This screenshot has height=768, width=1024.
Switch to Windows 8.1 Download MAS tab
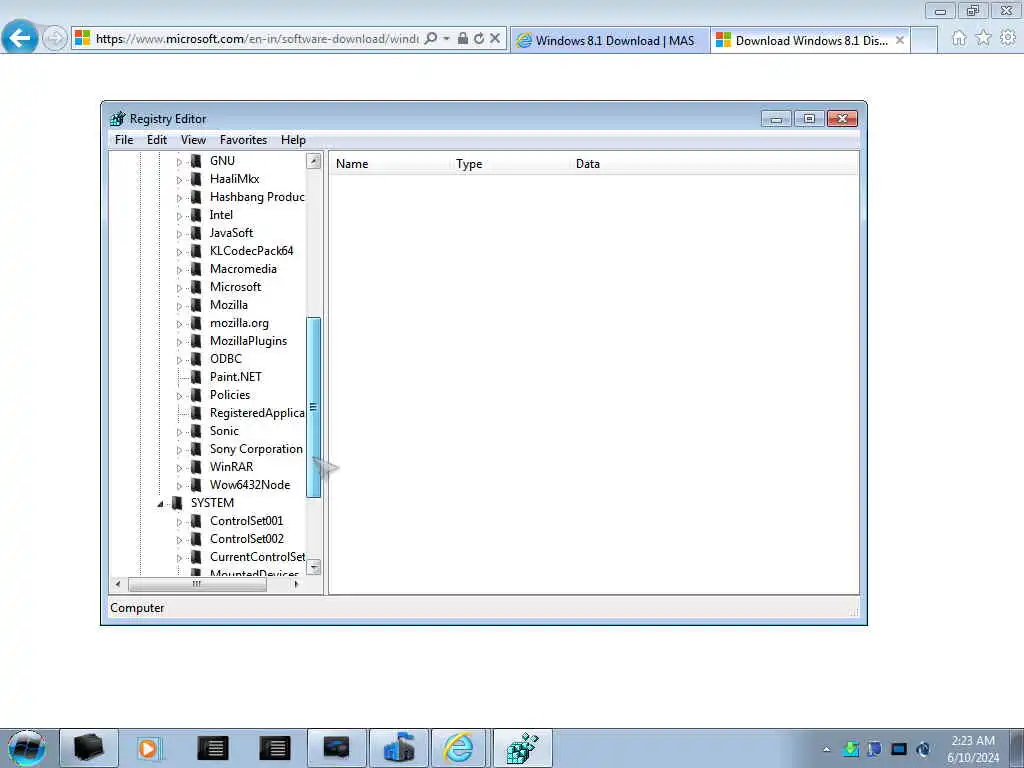tap(610, 40)
